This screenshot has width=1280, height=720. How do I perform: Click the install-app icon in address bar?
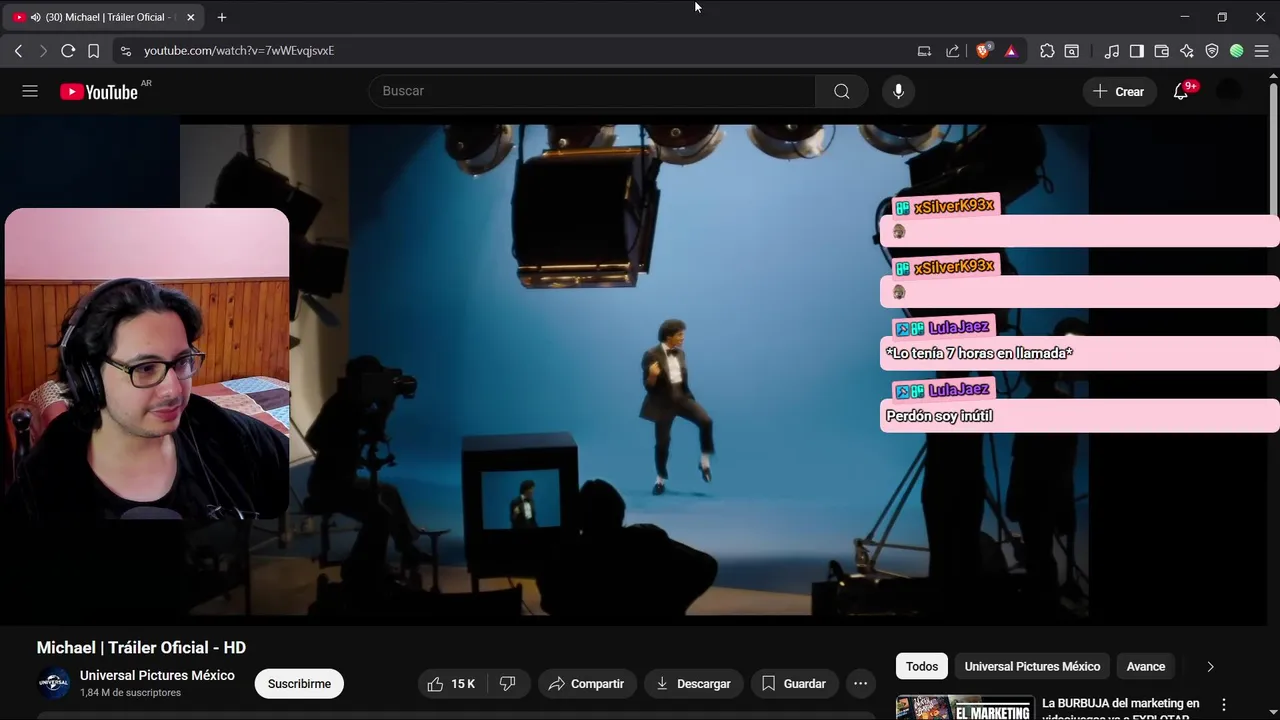tap(924, 50)
